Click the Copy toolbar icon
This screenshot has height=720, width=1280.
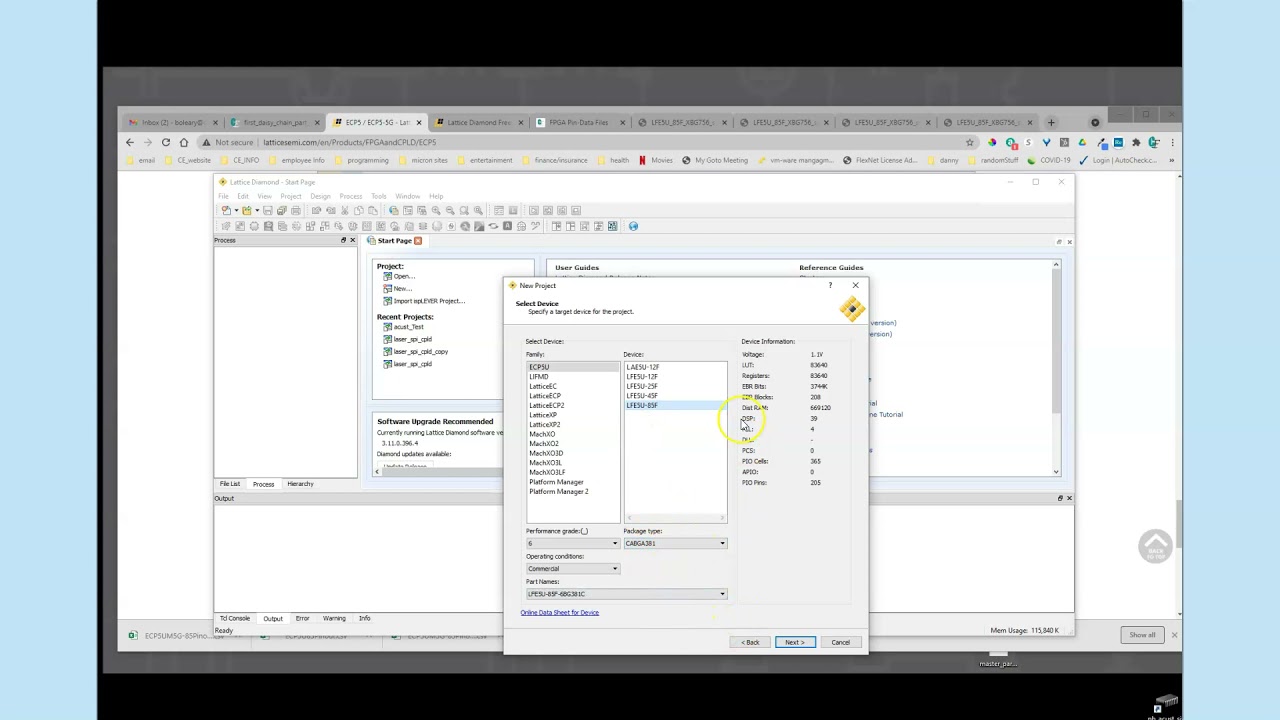pyautogui.click(x=359, y=210)
